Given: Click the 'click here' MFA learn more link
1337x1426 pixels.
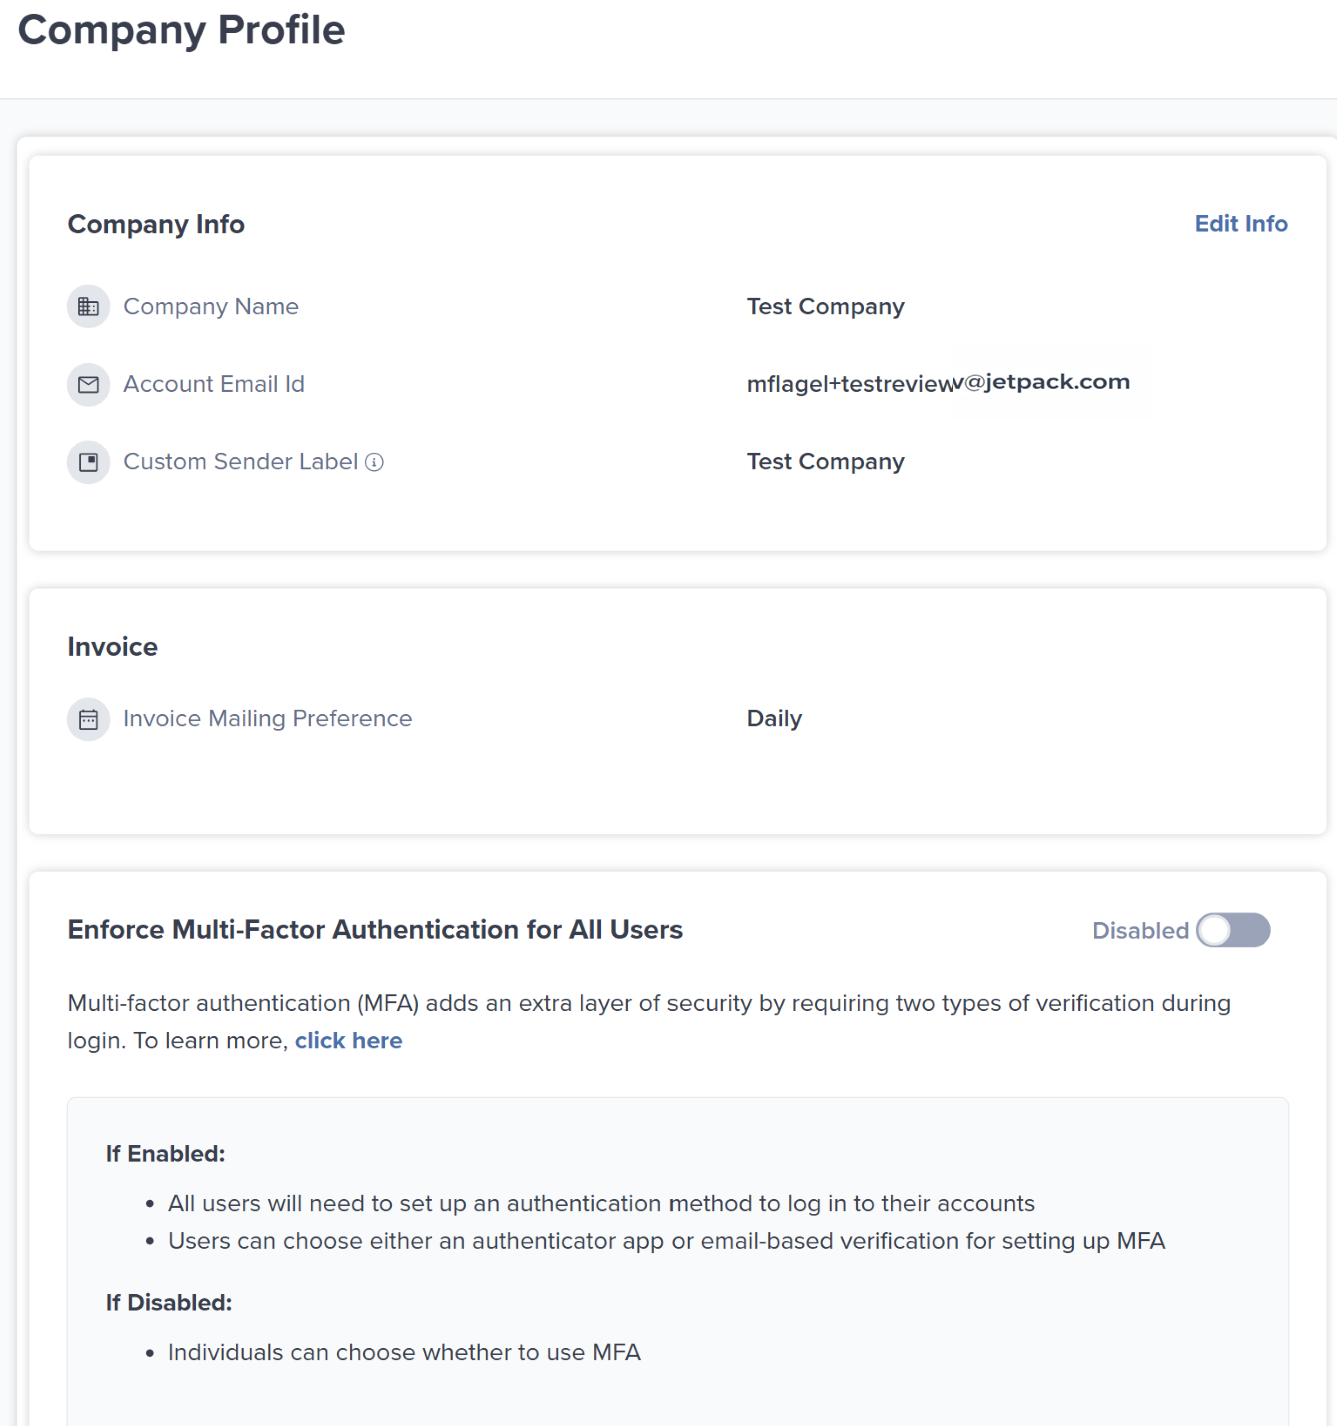Looking at the screenshot, I should pos(348,1040).
